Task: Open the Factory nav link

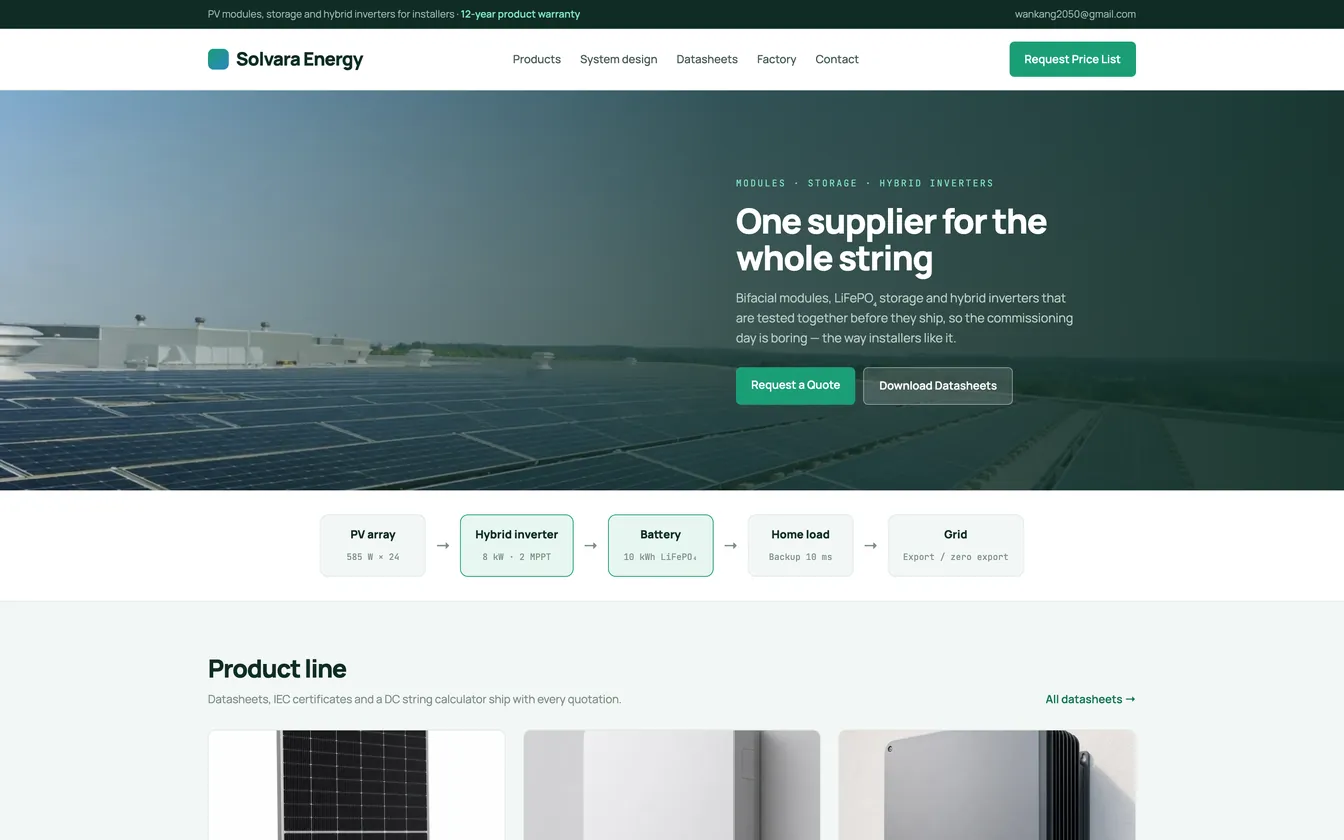Action: click(x=777, y=59)
